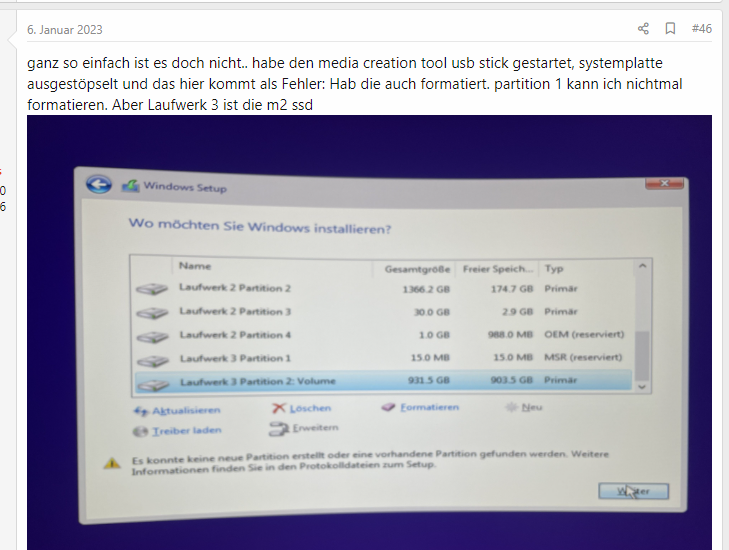729x550 pixels.
Task: Click the 174.7 GB free space cell
Action: pos(512,289)
